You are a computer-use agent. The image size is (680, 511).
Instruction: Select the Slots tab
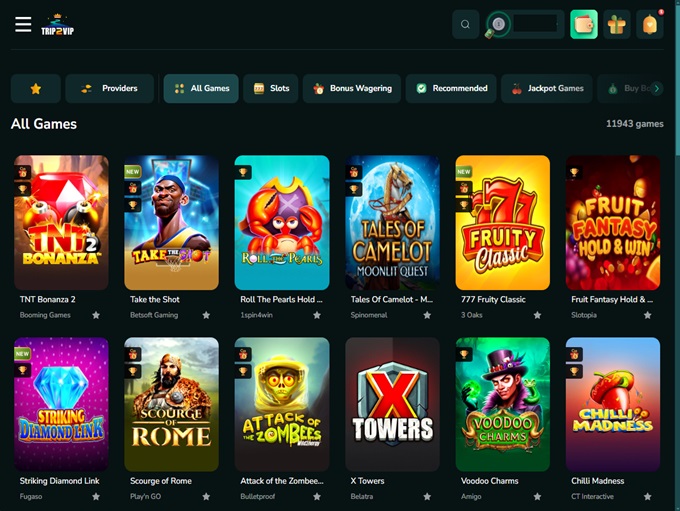[x=271, y=88]
